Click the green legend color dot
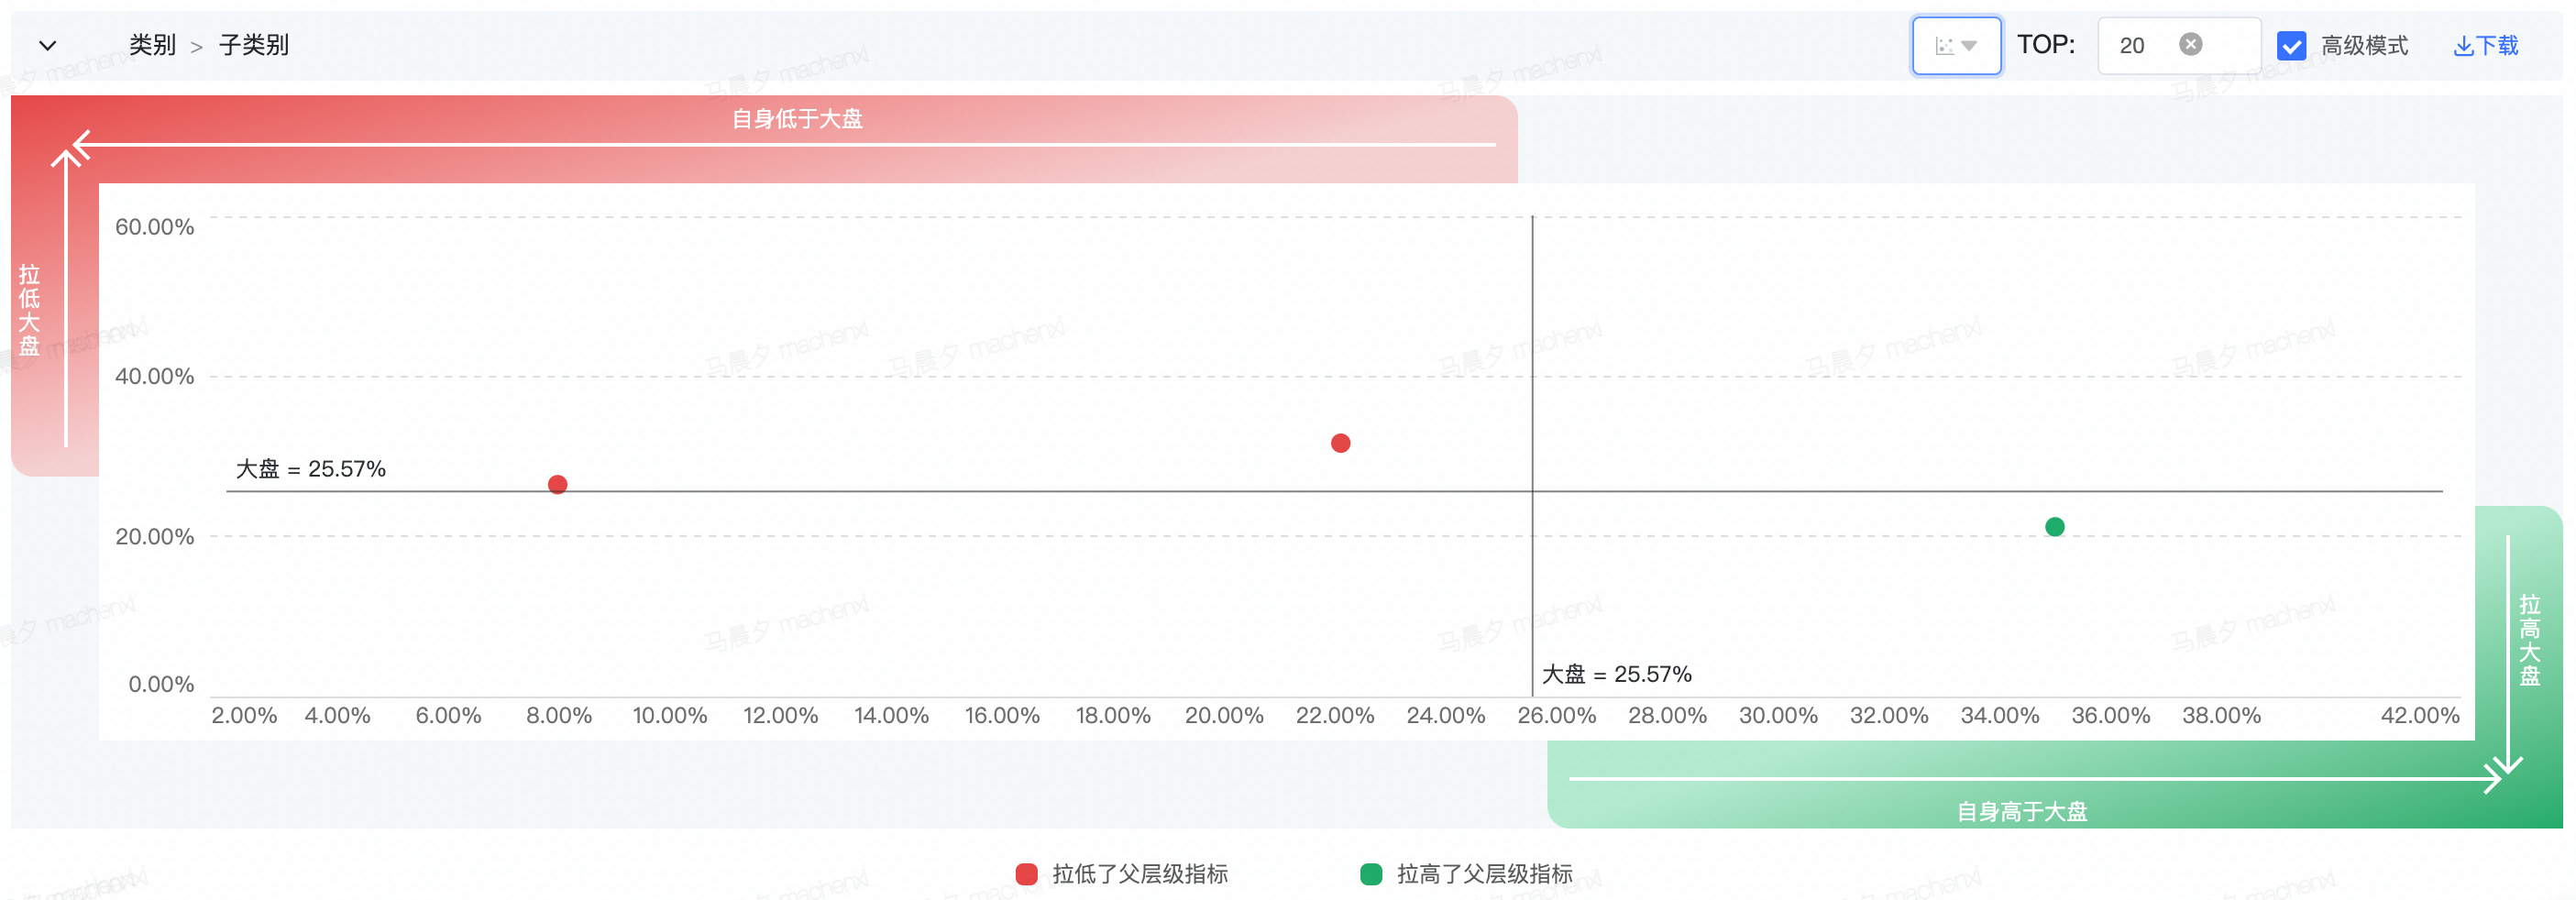Image resolution: width=2576 pixels, height=900 pixels. 1371,875
